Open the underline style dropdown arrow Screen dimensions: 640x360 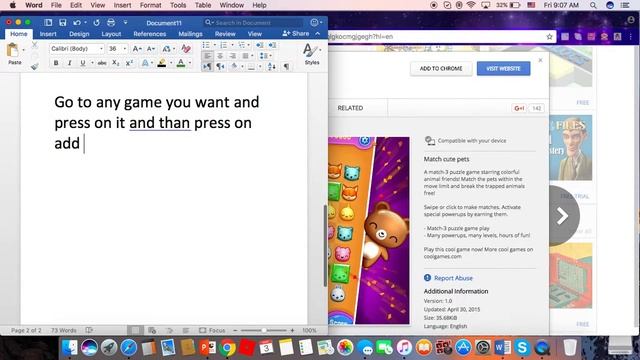[x=92, y=63]
